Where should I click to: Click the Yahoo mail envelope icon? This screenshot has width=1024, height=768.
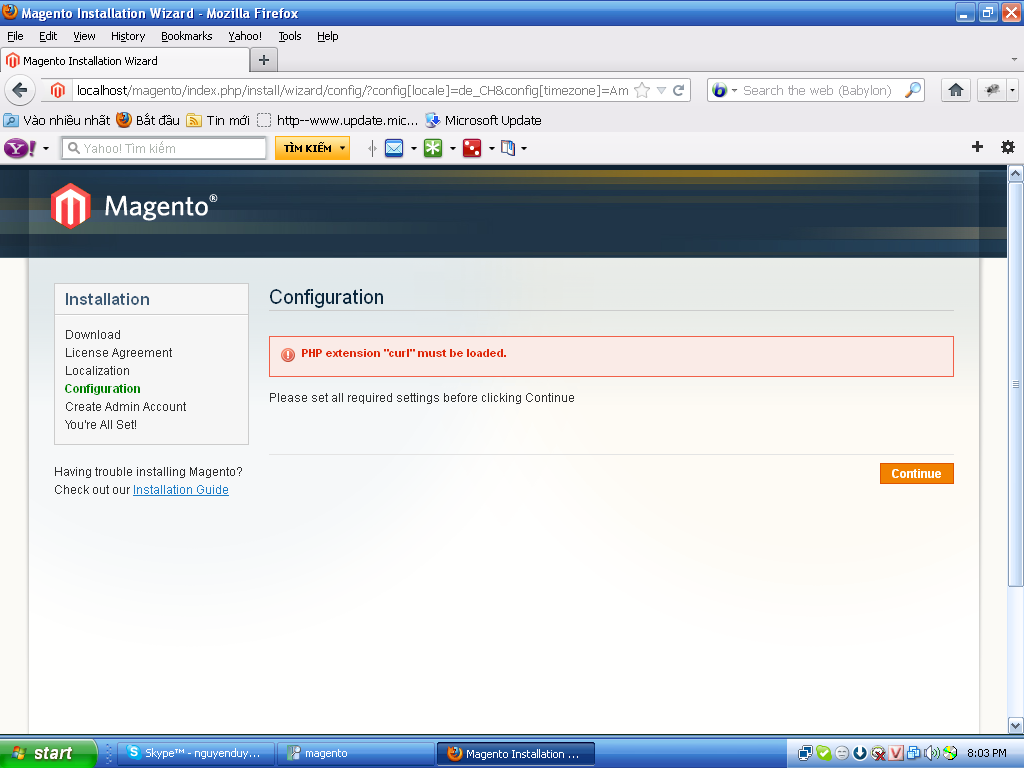point(394,148)
